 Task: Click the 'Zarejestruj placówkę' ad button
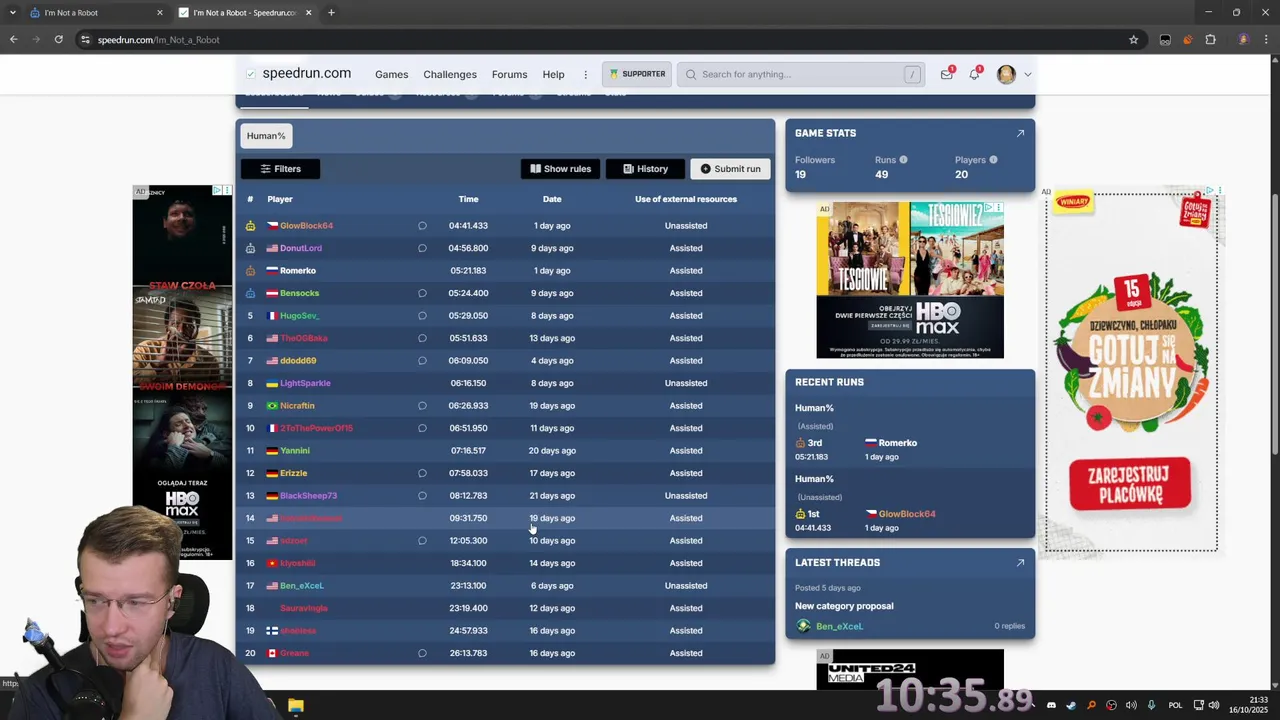[1130, 483]
